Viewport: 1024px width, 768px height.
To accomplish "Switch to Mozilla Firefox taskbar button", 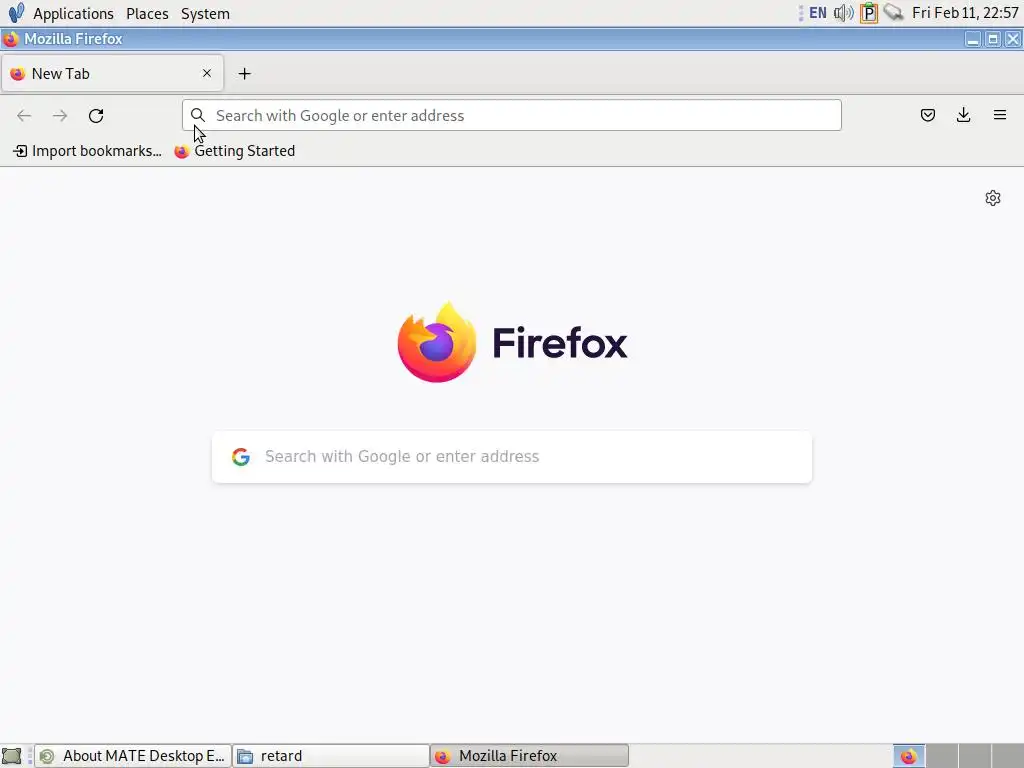I will pyautogui.click(x=530, y=756).
